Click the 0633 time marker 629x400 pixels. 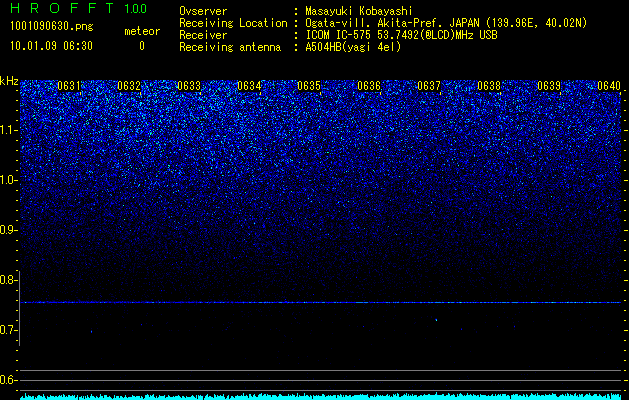click(189, 86)
